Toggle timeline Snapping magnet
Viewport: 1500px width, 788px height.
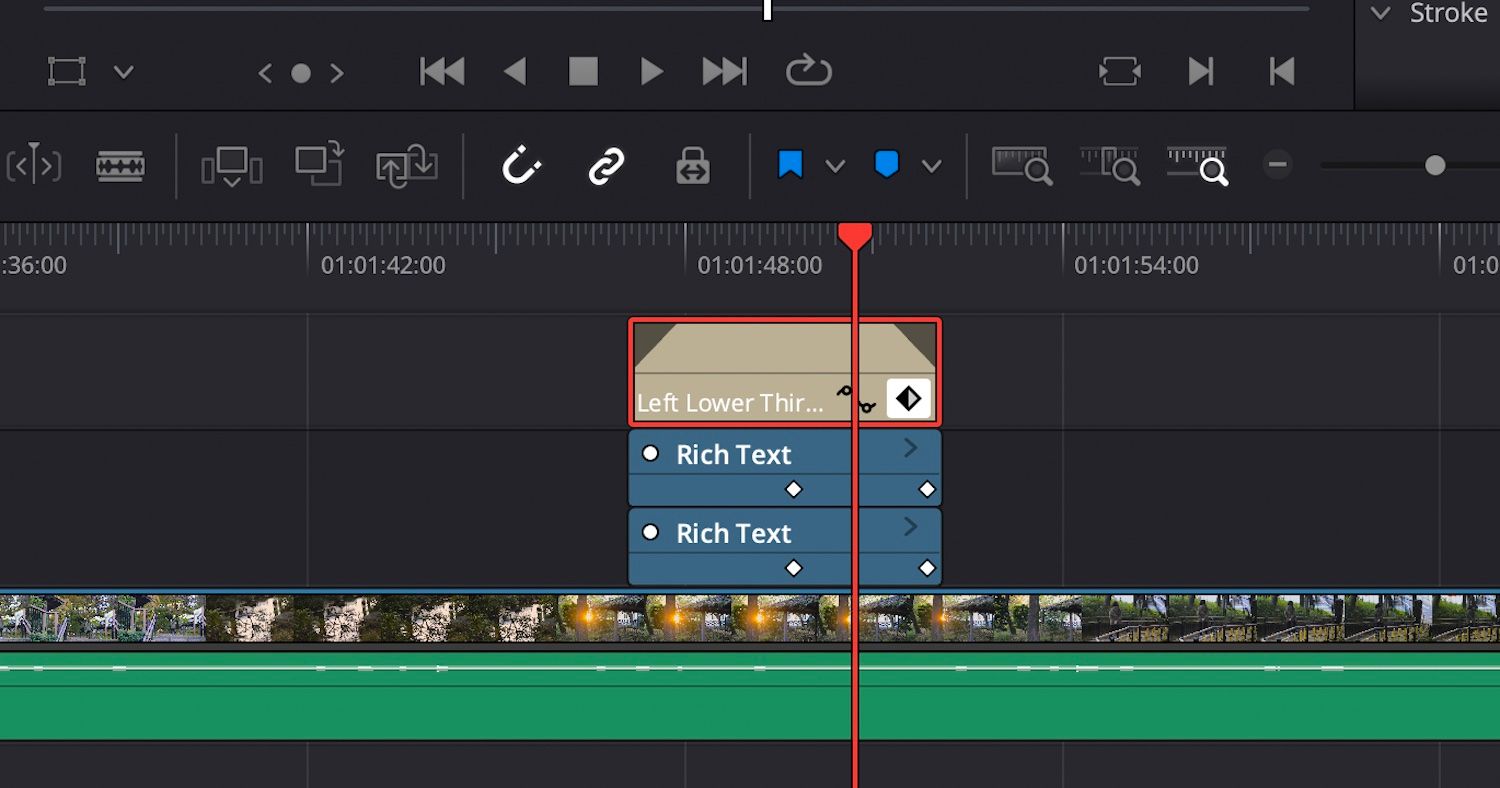tap(521, 166)
